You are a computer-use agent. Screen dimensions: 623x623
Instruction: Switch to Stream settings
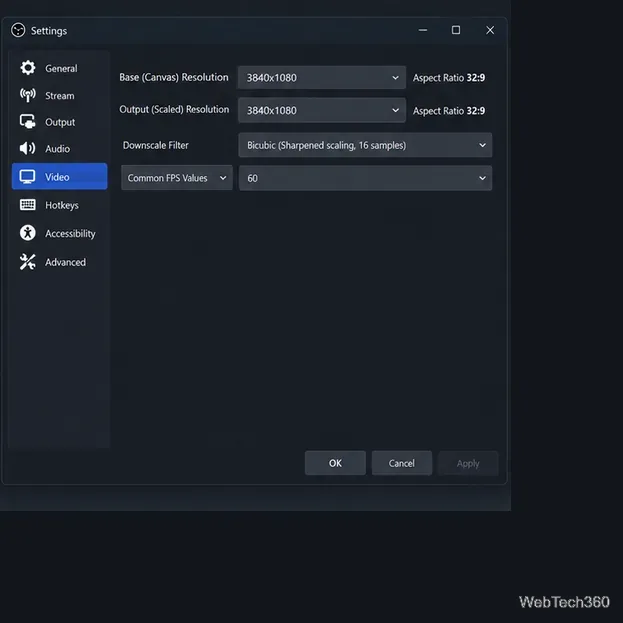coord(60,95)
